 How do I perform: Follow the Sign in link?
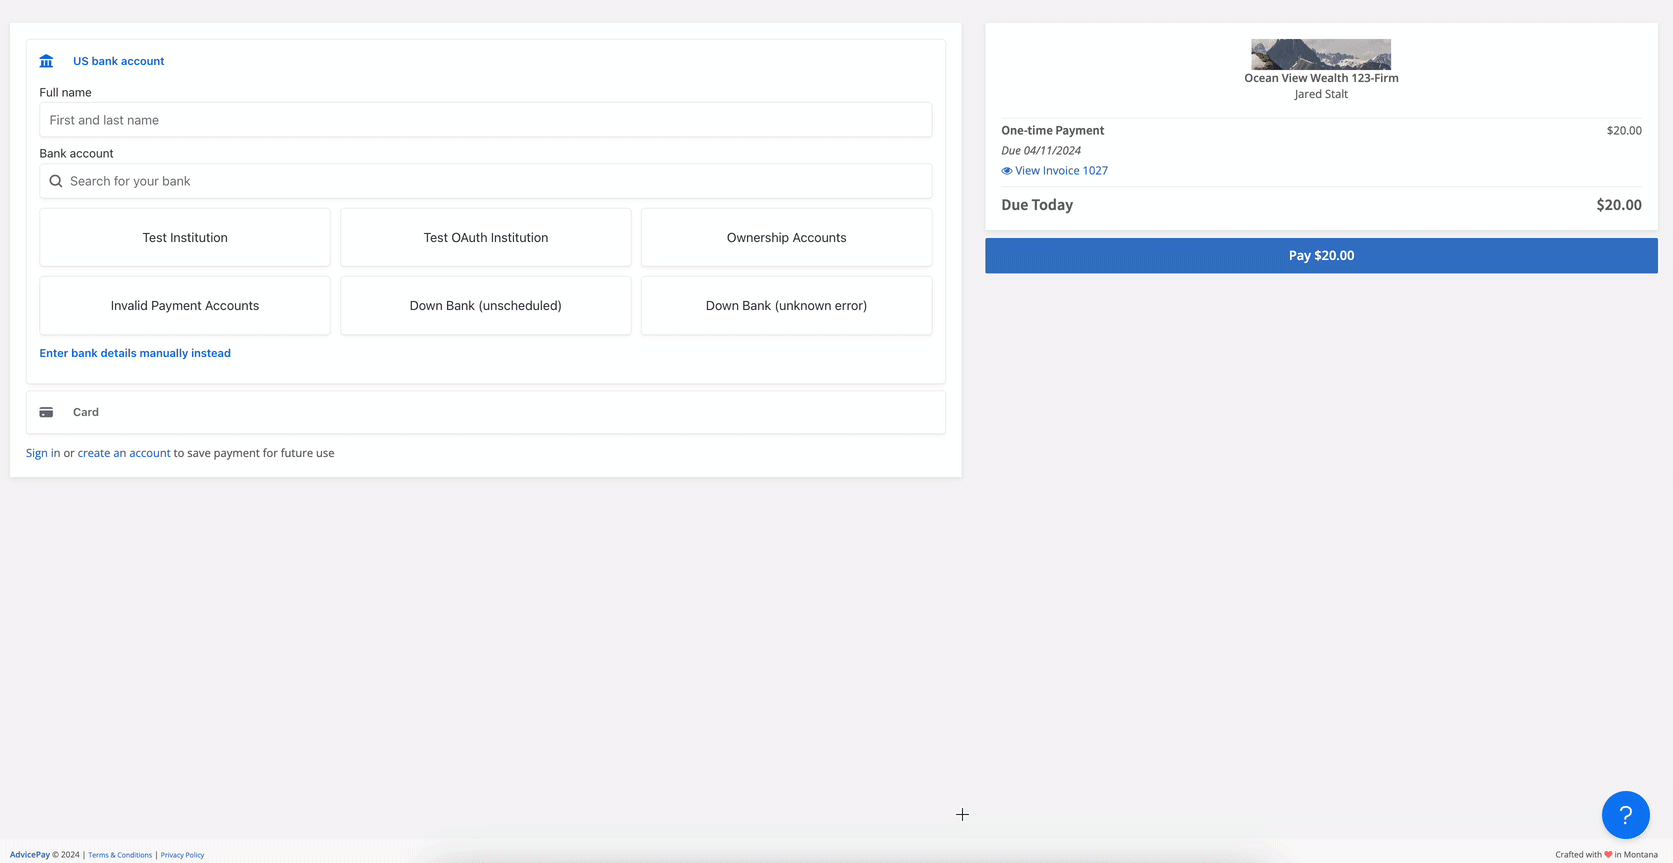pos(43,453)
